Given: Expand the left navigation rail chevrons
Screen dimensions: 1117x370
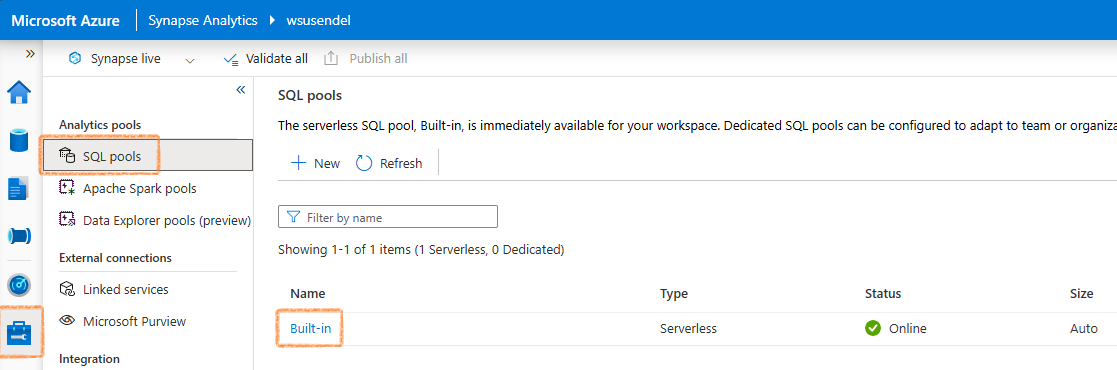Looking at the screenshot, I should (x=30, y=53).
